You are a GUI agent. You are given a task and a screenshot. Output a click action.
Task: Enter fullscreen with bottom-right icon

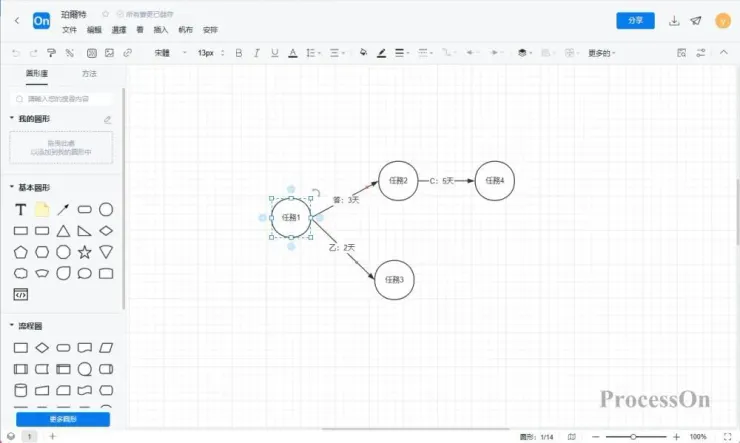click(x=727, y=437)
